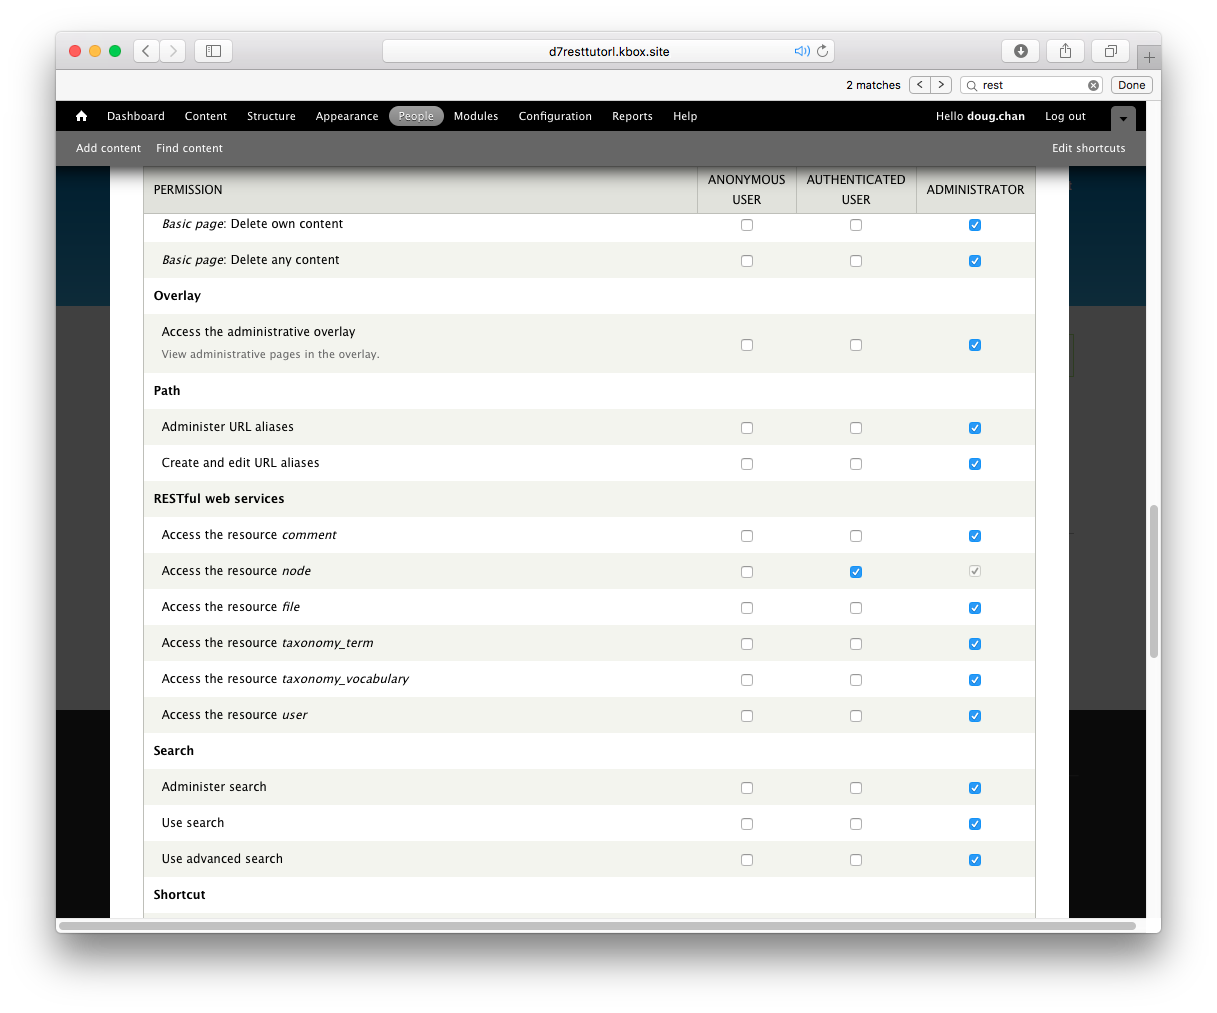Enable 'Access the resource taxonomy_term' for authenticated user
The height and width of the screenshot is (1013, 1217).
[856, 644]
